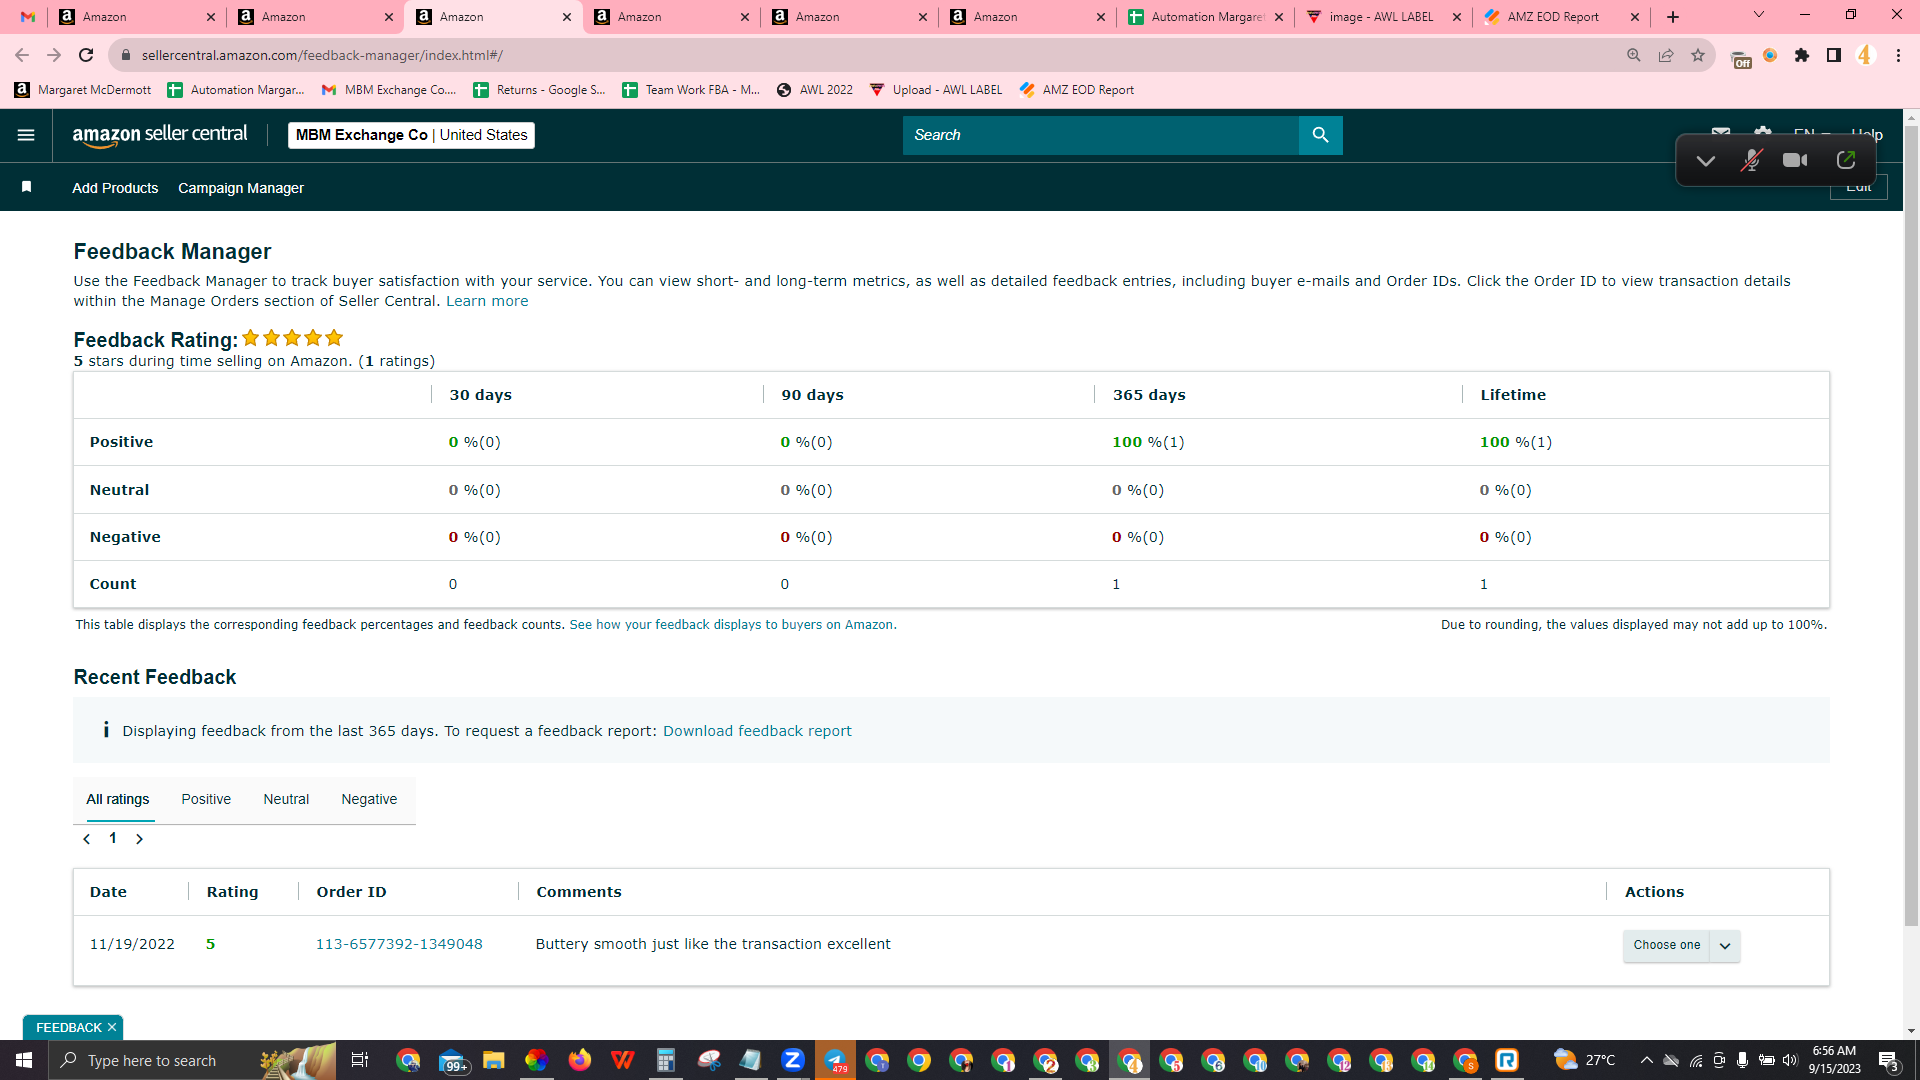Click the search magnifier button
The height and width of the screenshot is (1080, 1920).
[x=1320, y=135]
